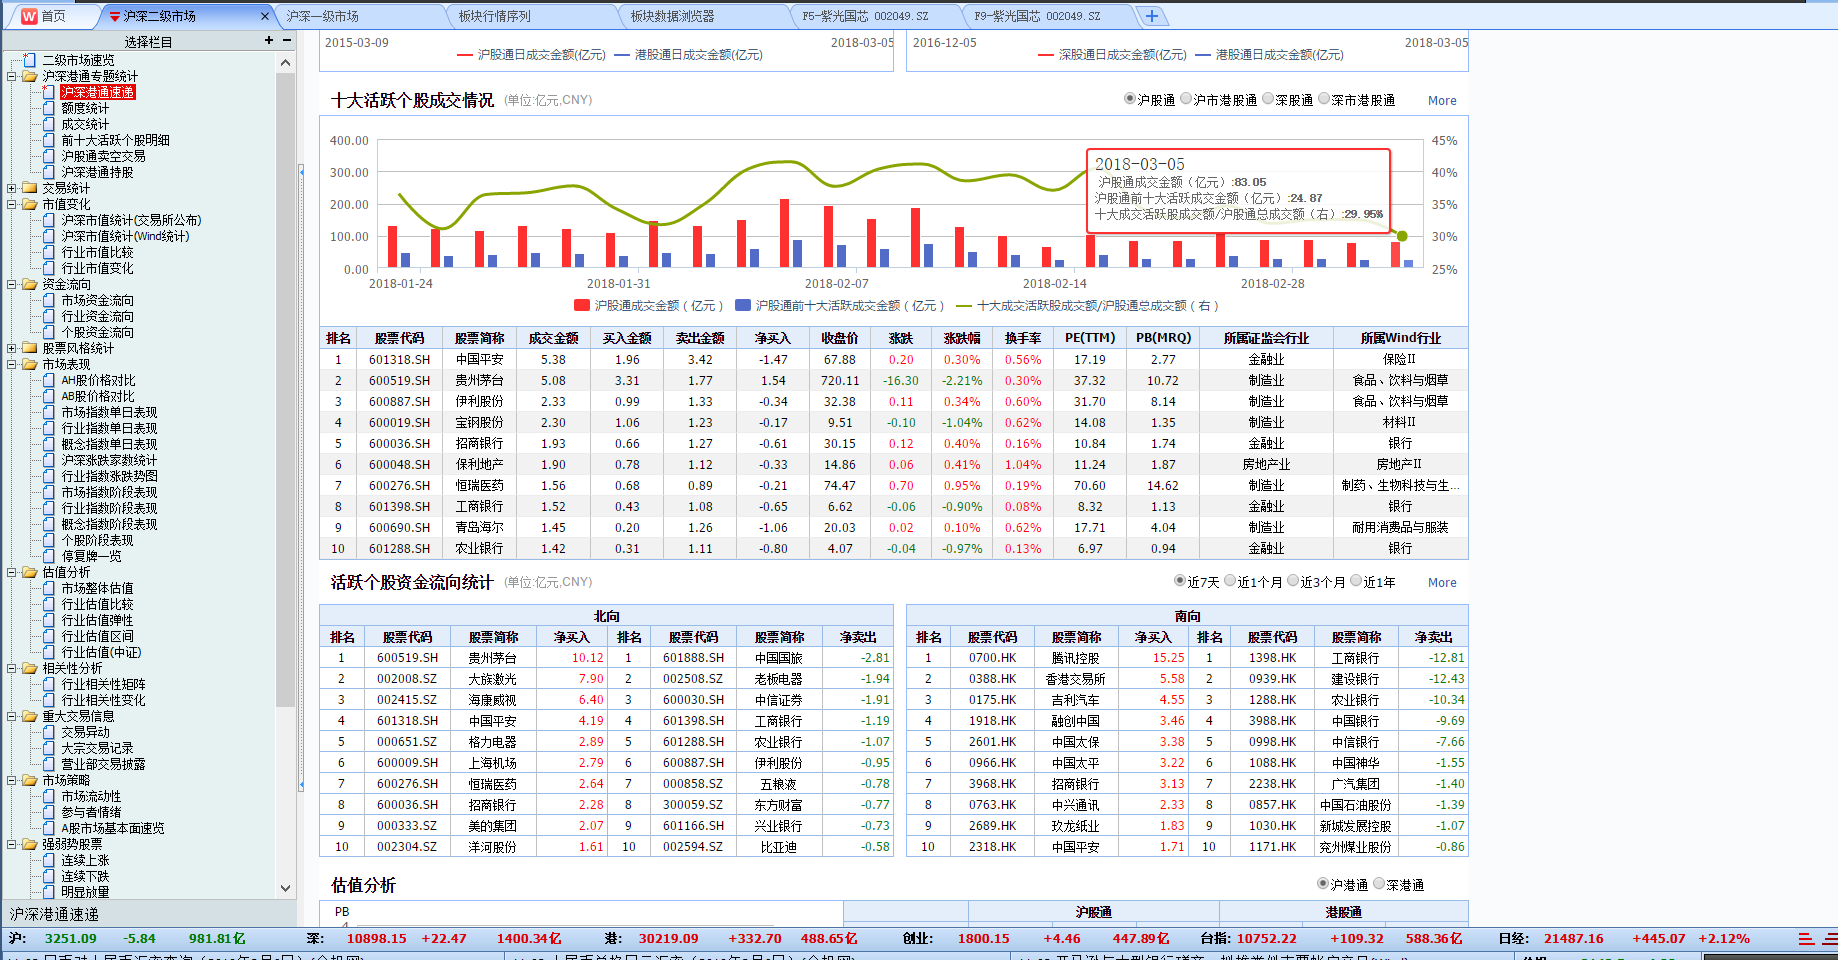Click the document icon of 行业相关性矩阵

[x=49, y=684]
